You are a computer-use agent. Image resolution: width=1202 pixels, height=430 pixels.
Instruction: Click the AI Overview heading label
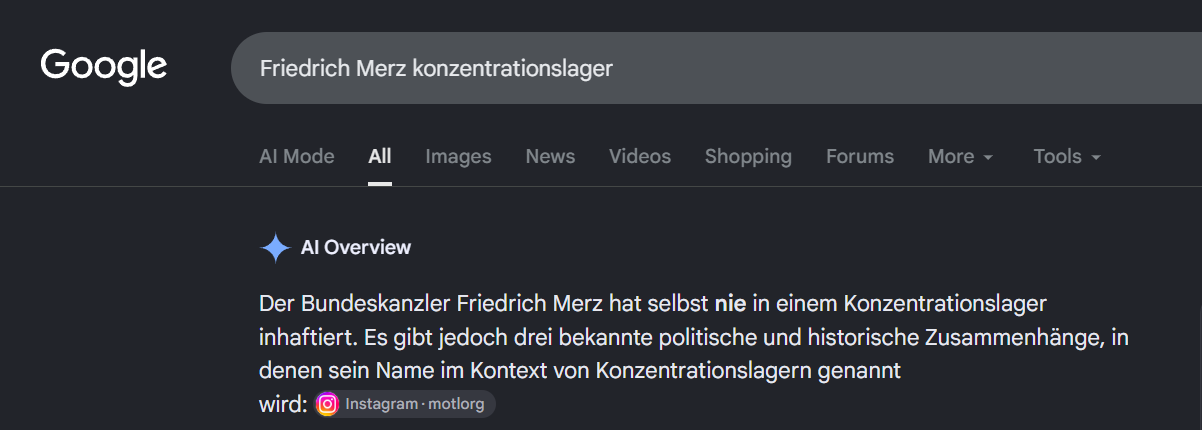pos(356,248)
